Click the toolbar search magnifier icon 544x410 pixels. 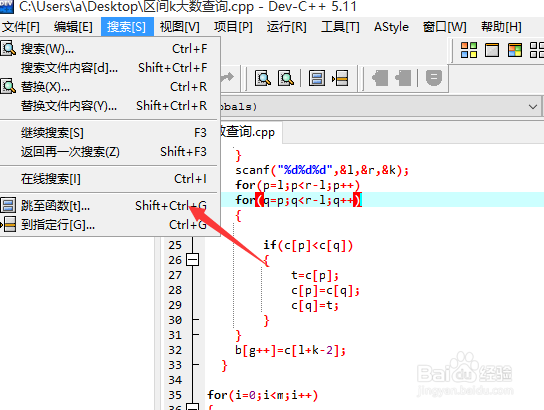pos(263,78)
